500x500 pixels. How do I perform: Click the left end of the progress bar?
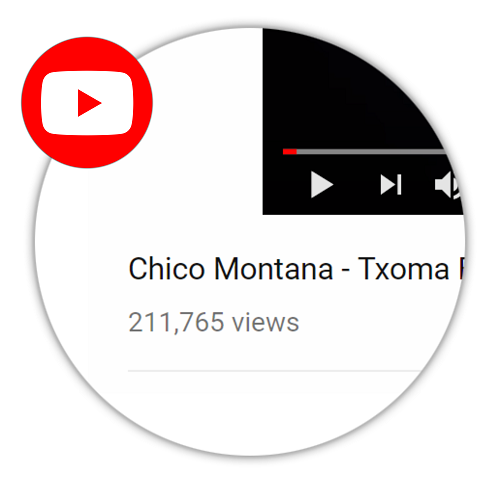[x=284, y=152]
